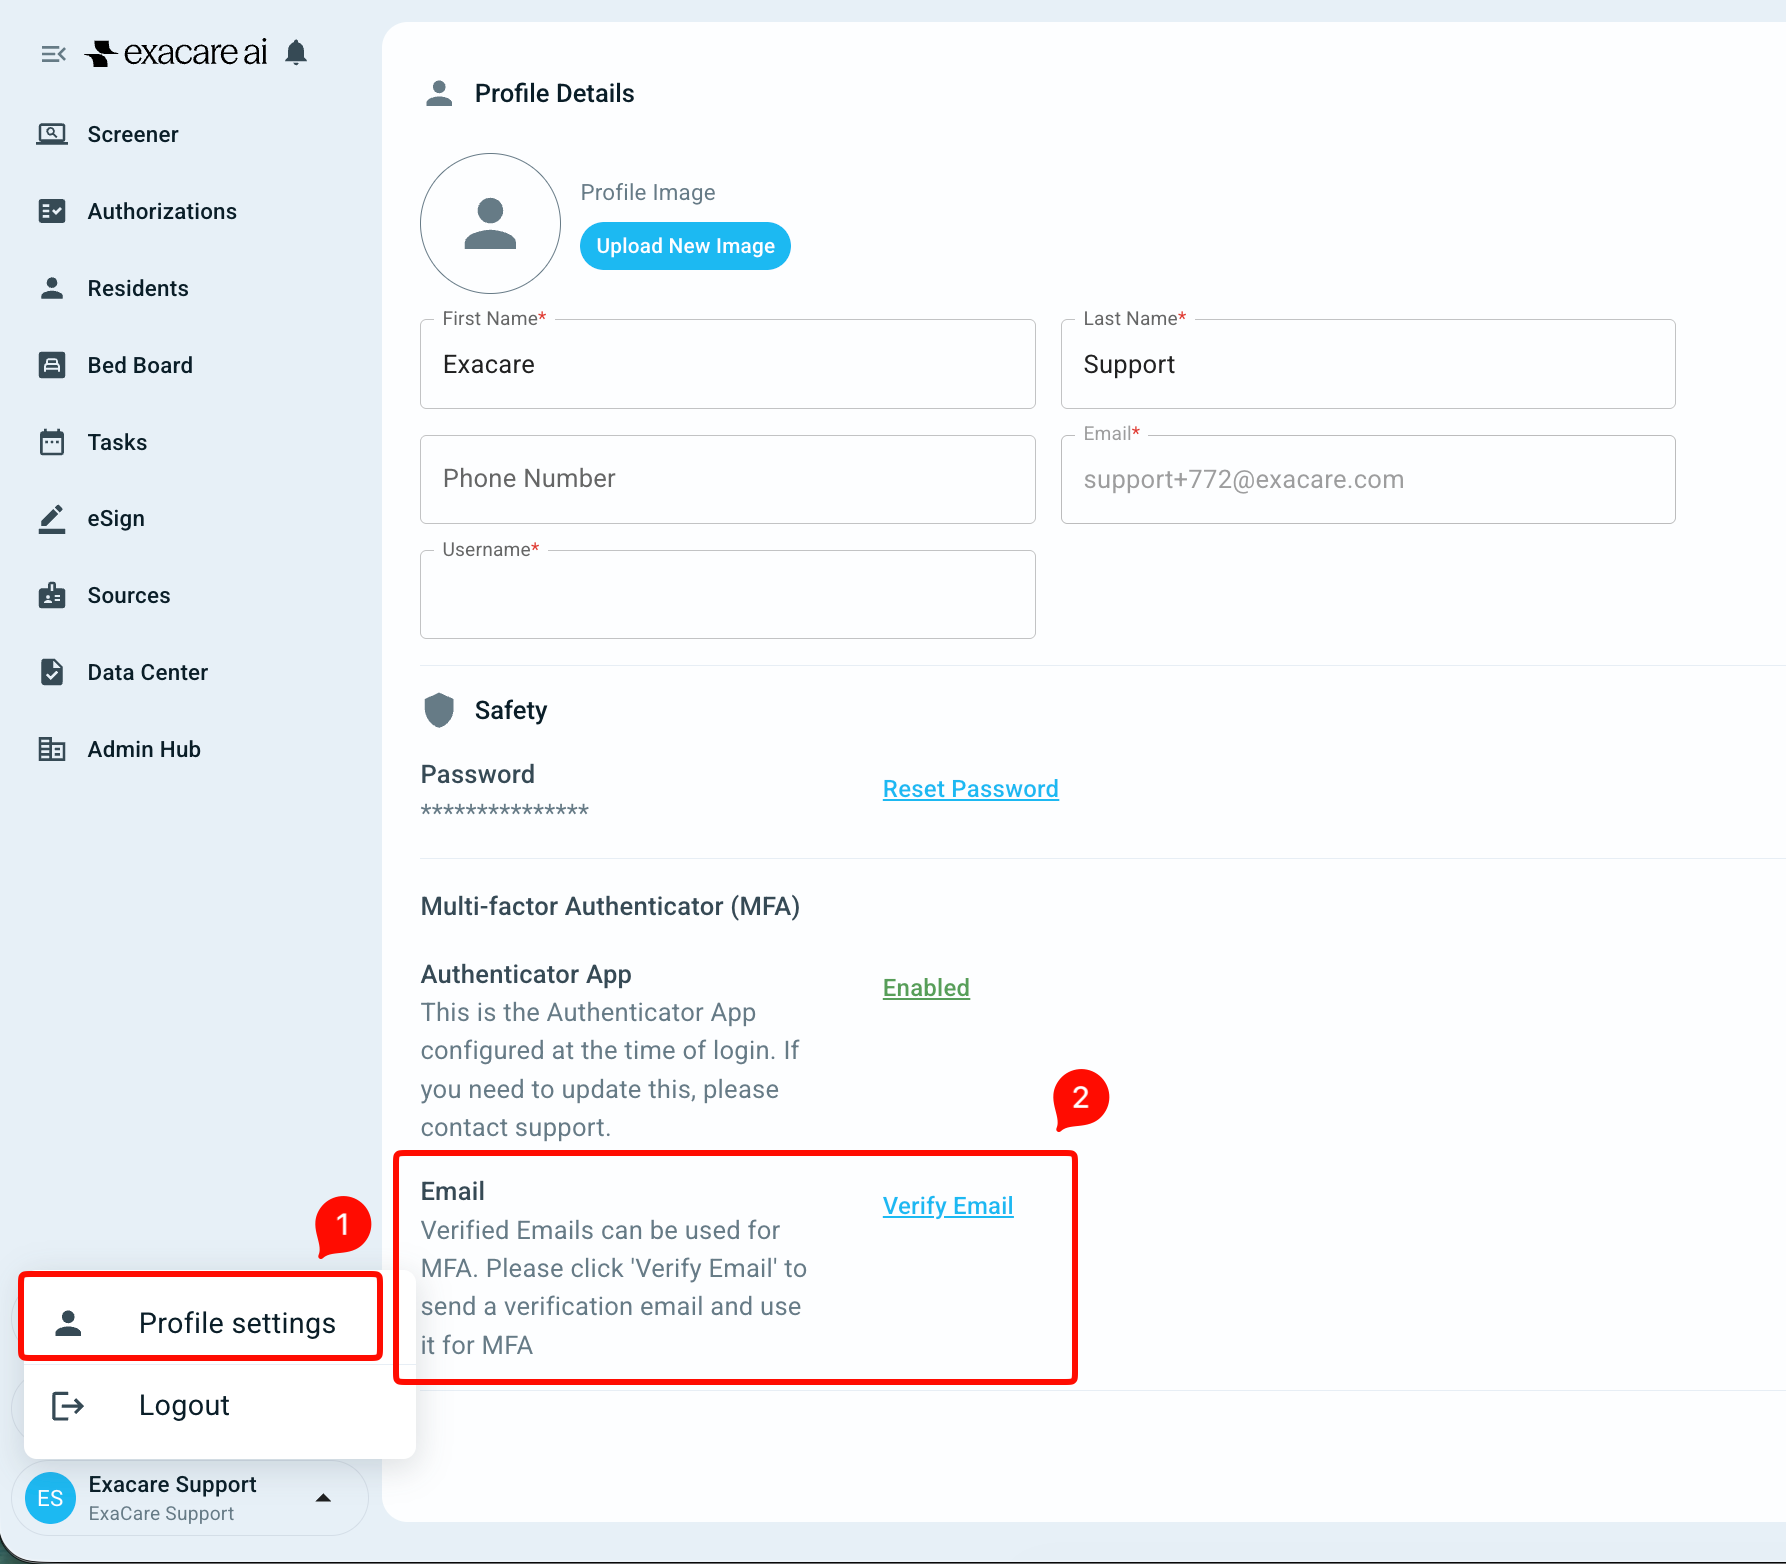Collapse the sidebar menu icon

[53, 54]
